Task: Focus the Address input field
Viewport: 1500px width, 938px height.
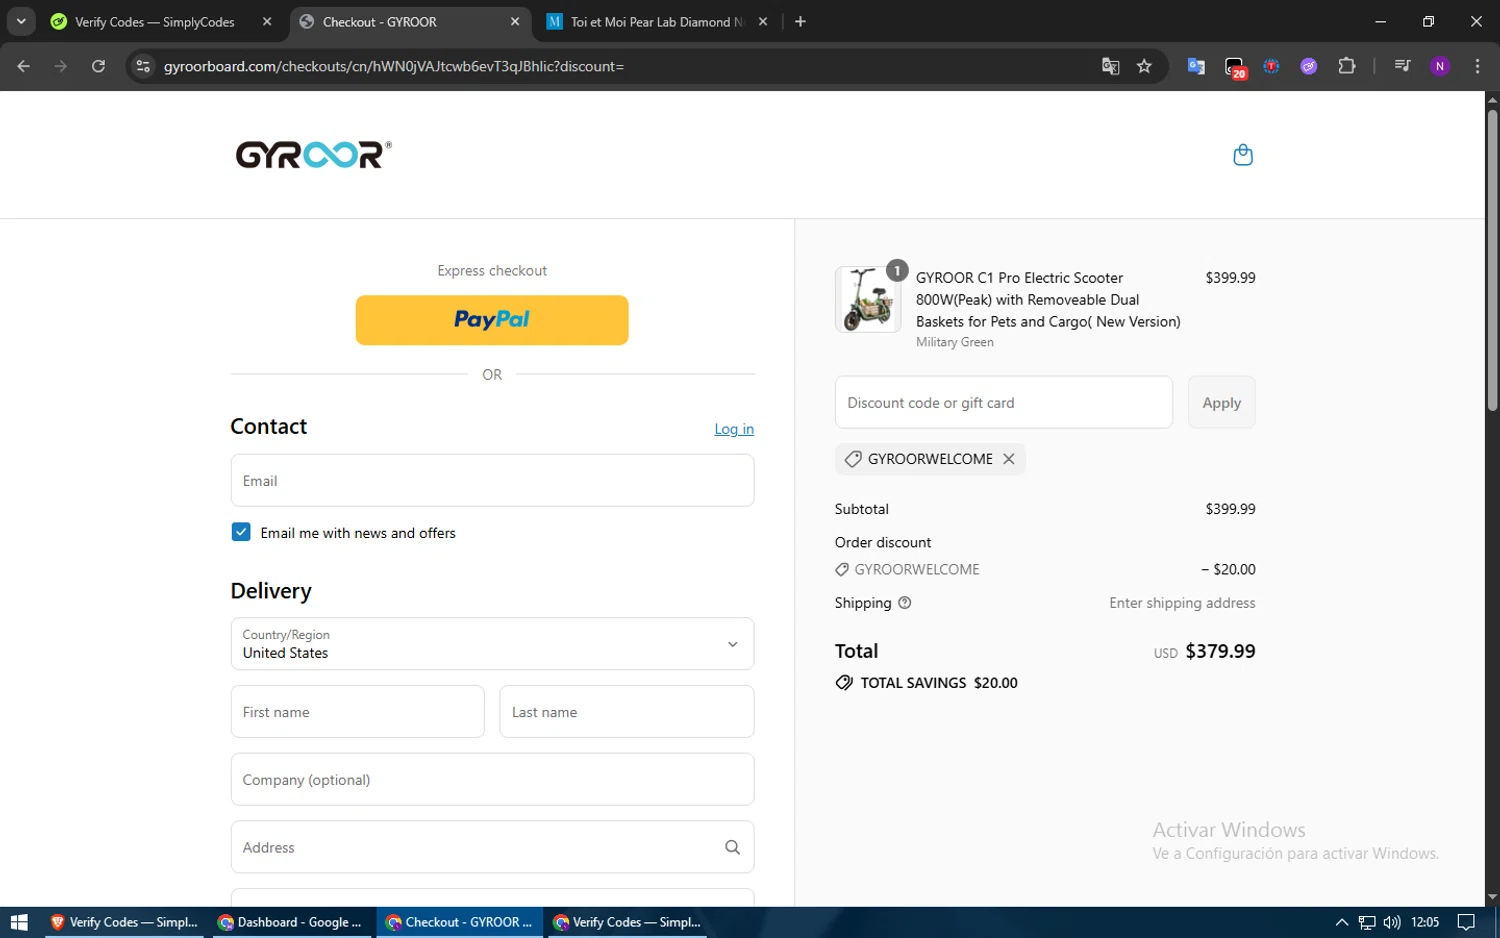Action: 492,847
